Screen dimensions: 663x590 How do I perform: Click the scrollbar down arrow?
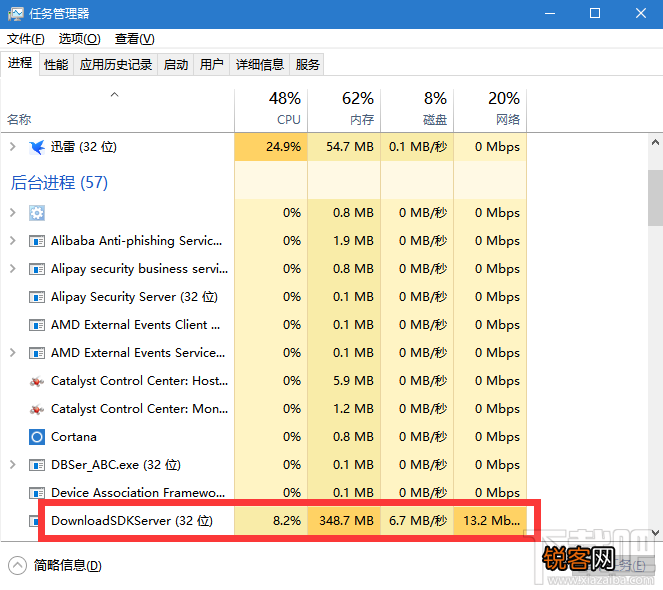coord(655,532)
